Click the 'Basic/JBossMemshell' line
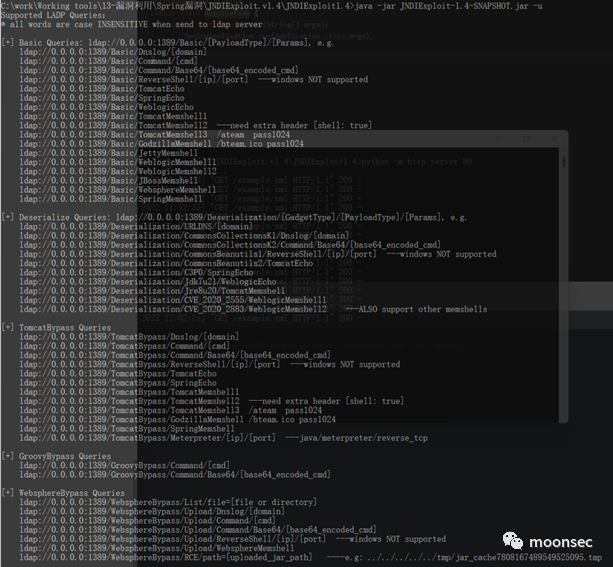This screenshot has width=613, height=567. [108, 181]
